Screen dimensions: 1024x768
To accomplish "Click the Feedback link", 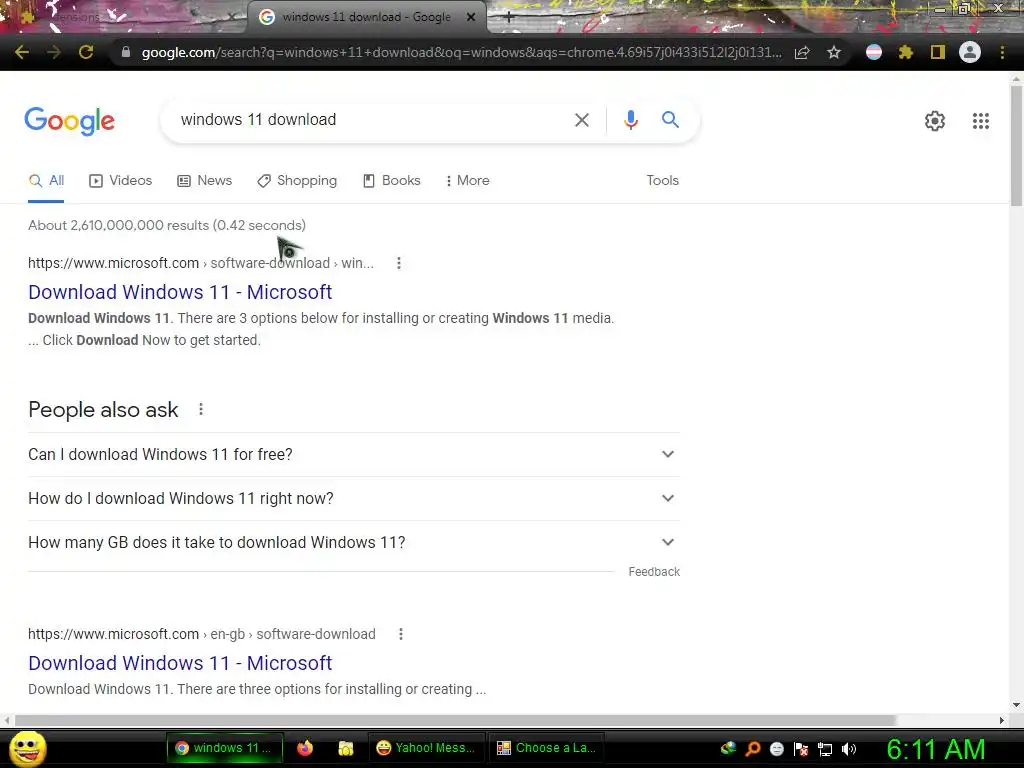I will tap(654, 572).
